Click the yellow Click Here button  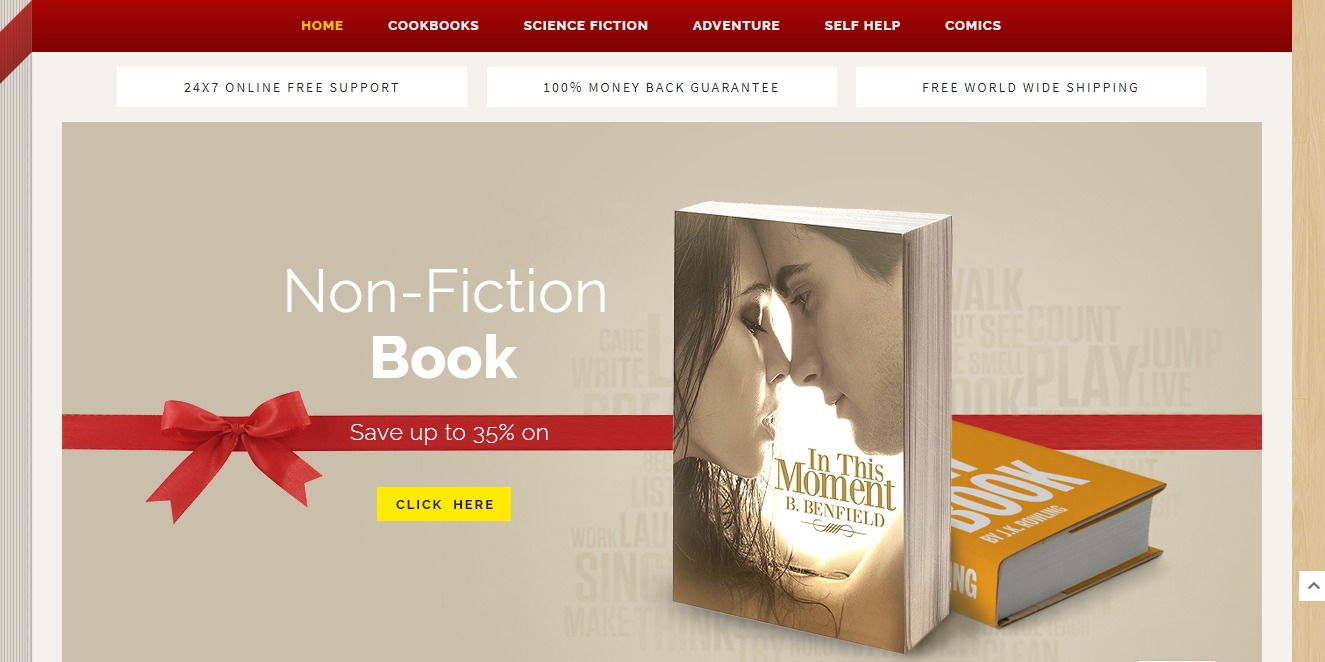[x=444, y=504]
